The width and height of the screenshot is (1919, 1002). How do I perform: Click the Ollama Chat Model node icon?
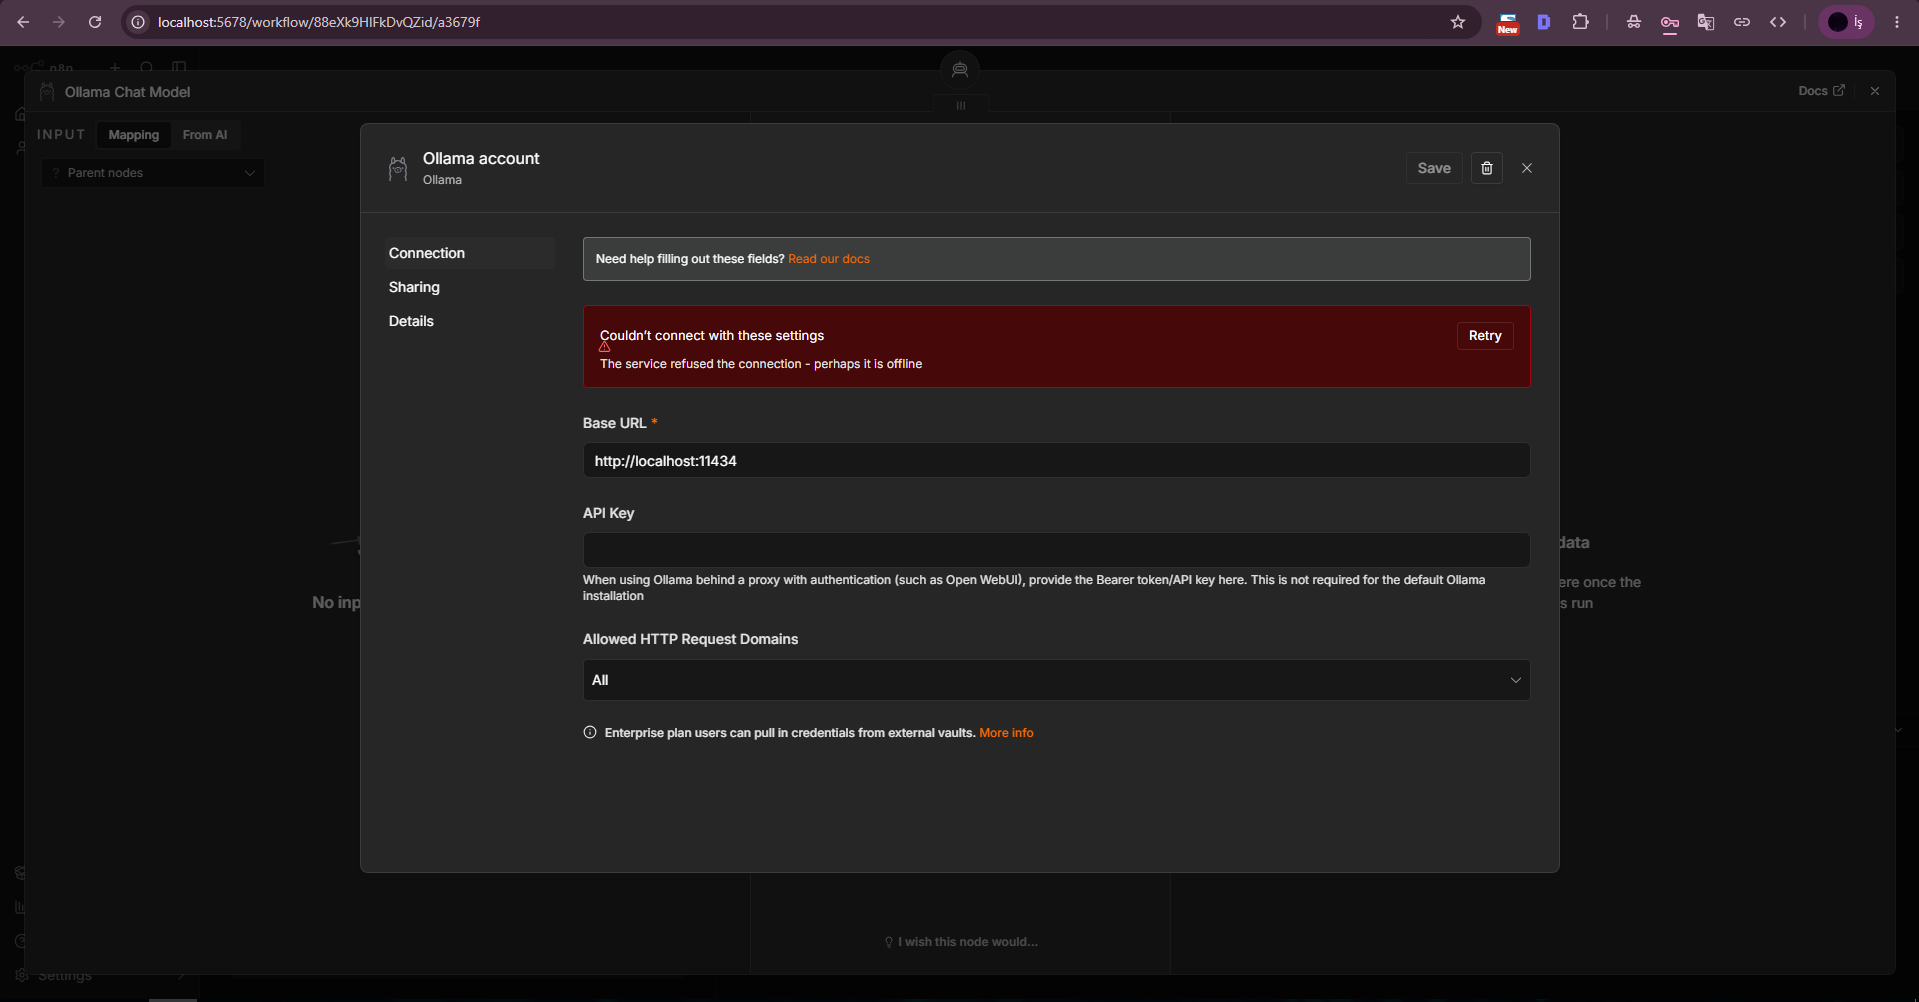(x=47, y=92)
